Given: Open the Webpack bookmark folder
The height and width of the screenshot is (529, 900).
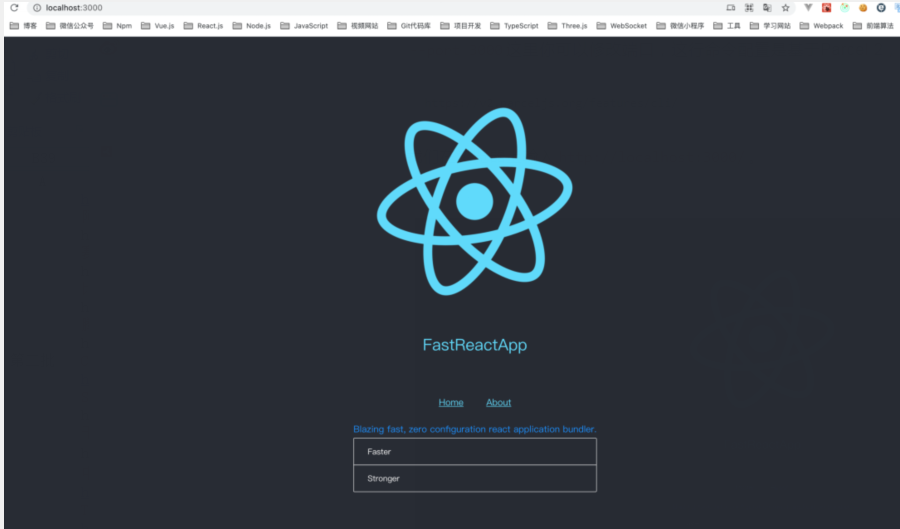Looking at the screenshot, I should 821,26.
